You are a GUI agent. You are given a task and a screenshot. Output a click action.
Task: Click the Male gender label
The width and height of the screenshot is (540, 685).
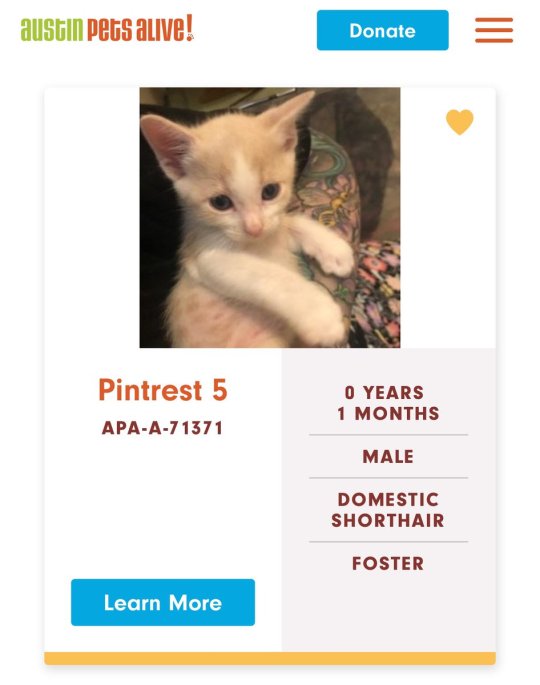(x=388, y=457)
